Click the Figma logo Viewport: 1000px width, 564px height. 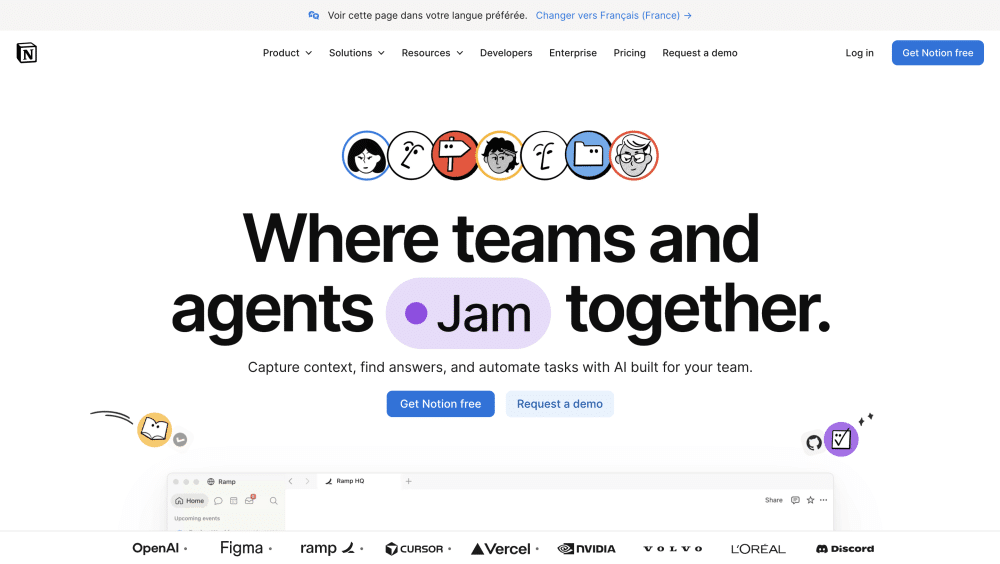click(241, 548)
